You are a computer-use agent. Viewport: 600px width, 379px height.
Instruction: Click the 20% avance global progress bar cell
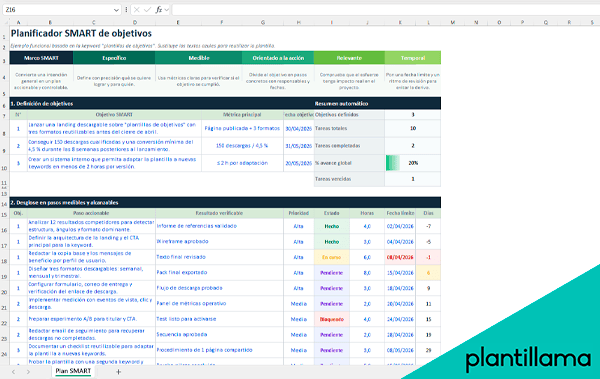tap(413, 163)
